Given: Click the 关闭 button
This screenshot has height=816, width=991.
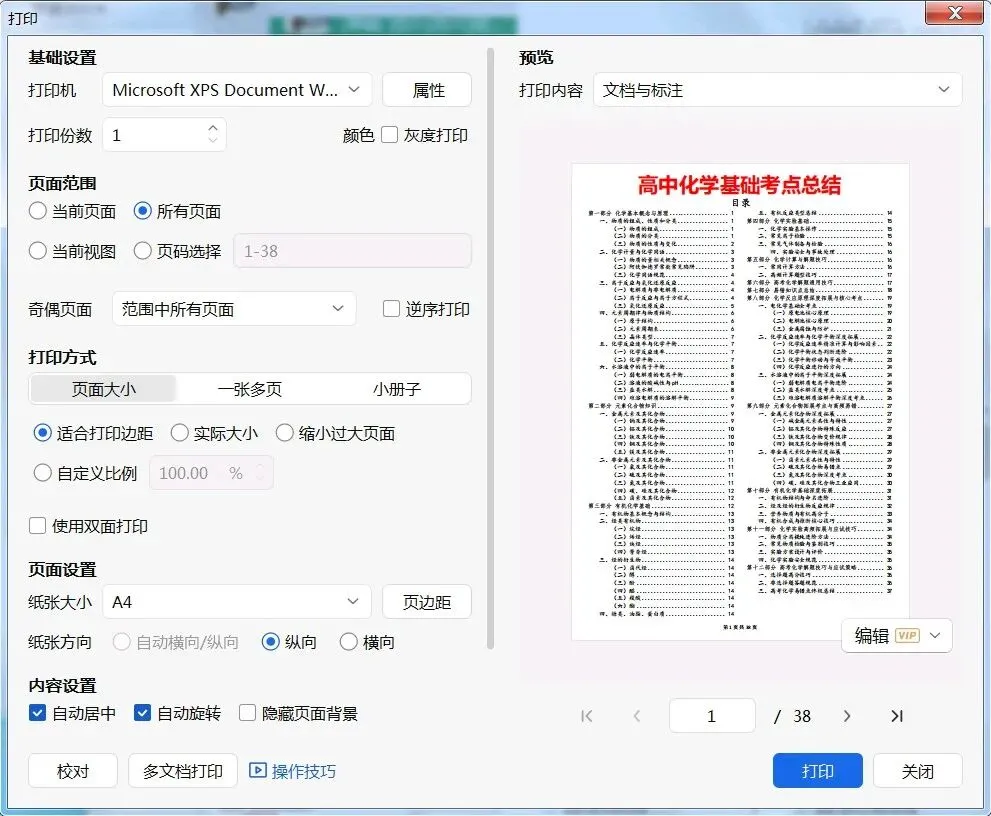Looking at the screenshot, I should pos(918,770).
